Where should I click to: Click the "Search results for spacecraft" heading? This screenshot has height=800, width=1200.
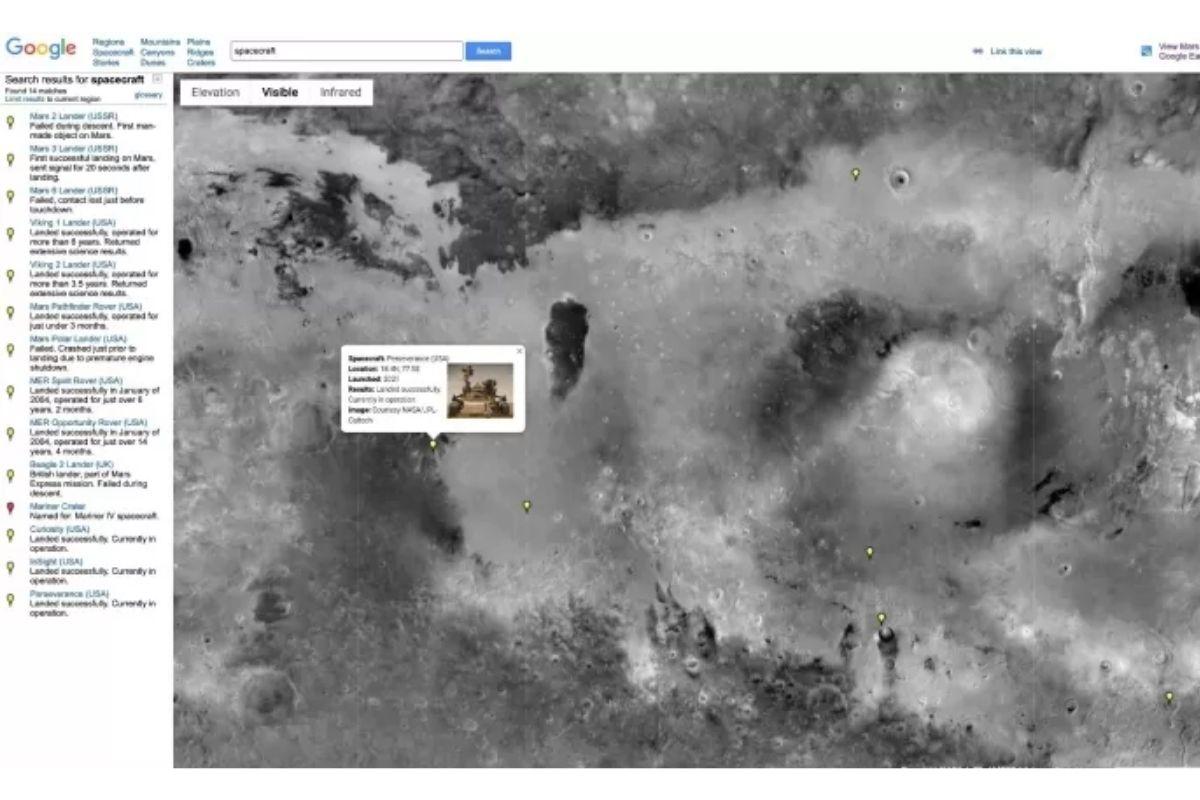pyautogui.click(x=75, y=78)
